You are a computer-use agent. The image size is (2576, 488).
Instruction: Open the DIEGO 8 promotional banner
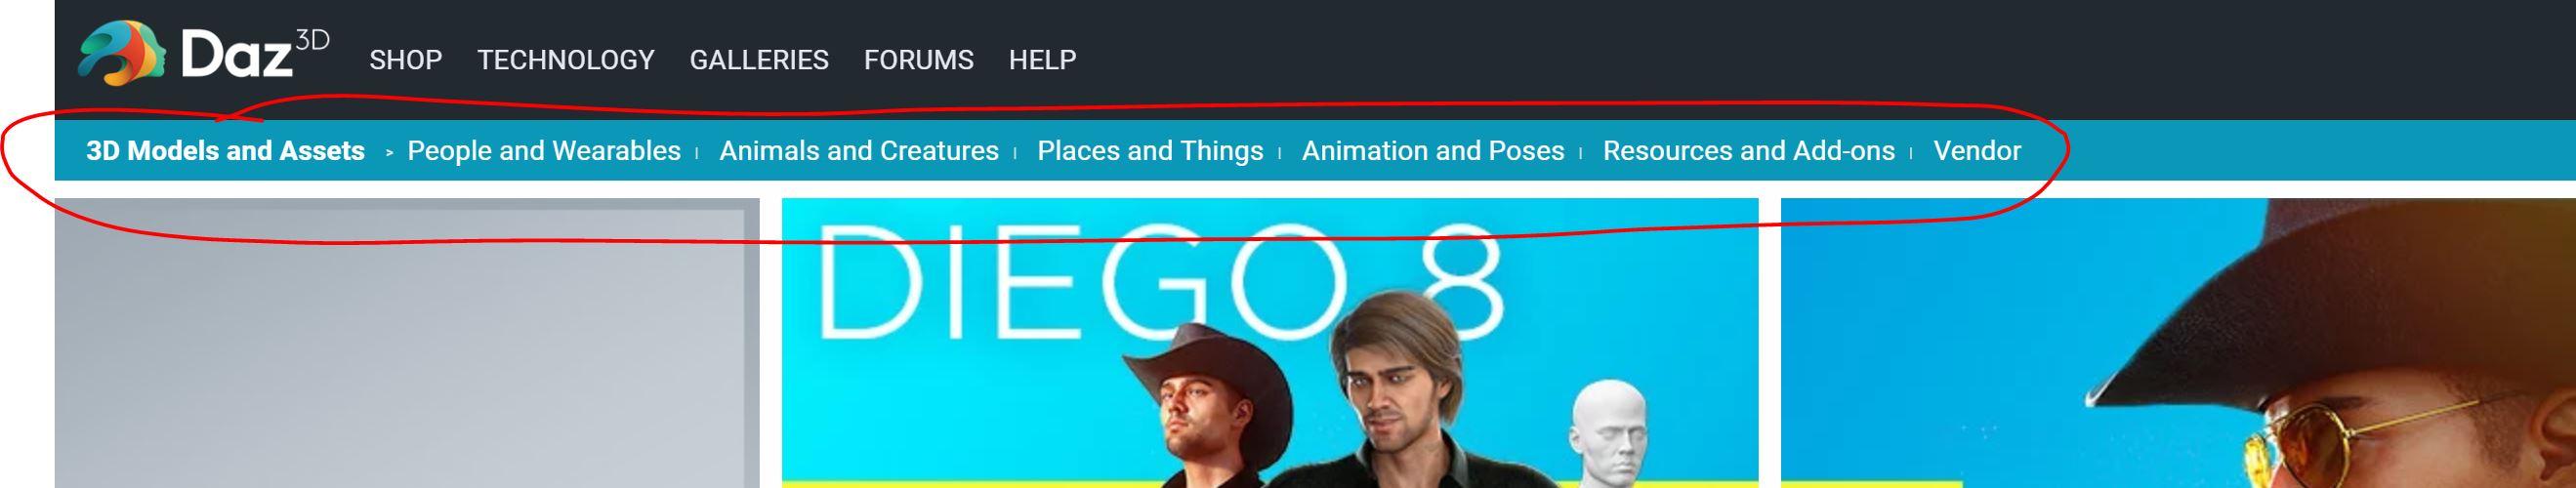[x=1270, y=343]
